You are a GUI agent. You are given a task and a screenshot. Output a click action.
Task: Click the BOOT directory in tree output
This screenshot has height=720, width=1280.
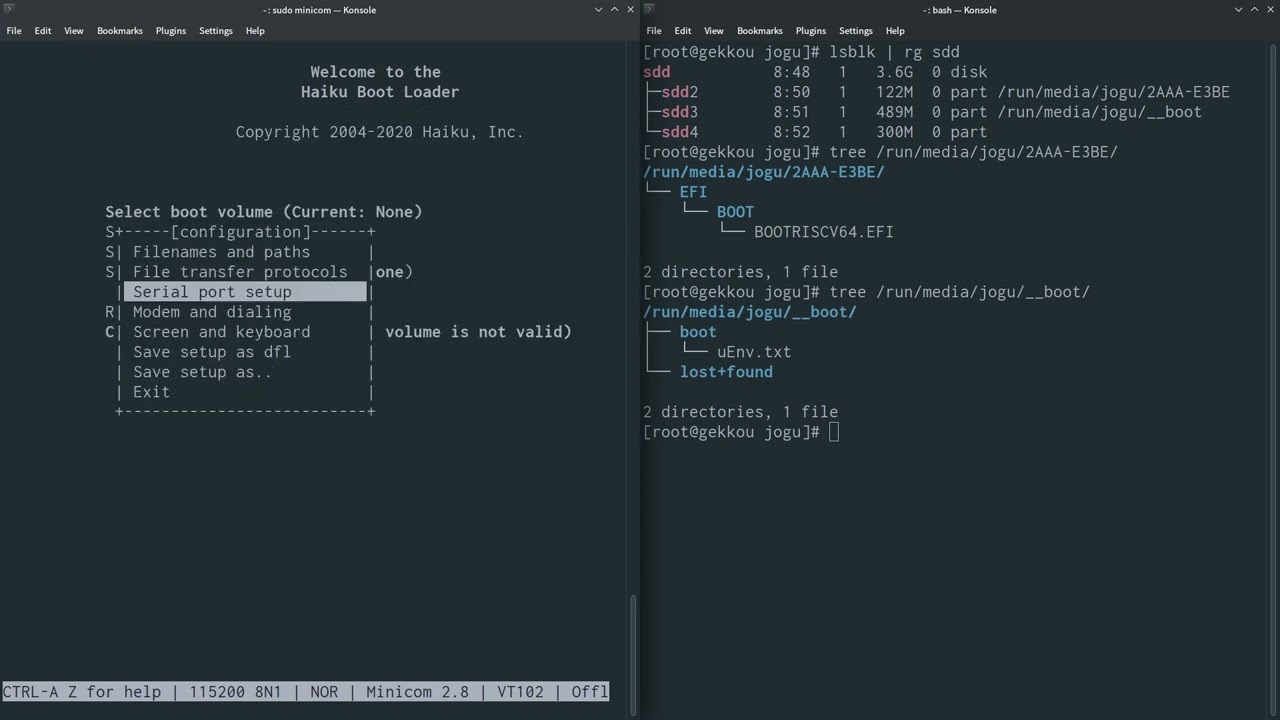tap(735, 212)
